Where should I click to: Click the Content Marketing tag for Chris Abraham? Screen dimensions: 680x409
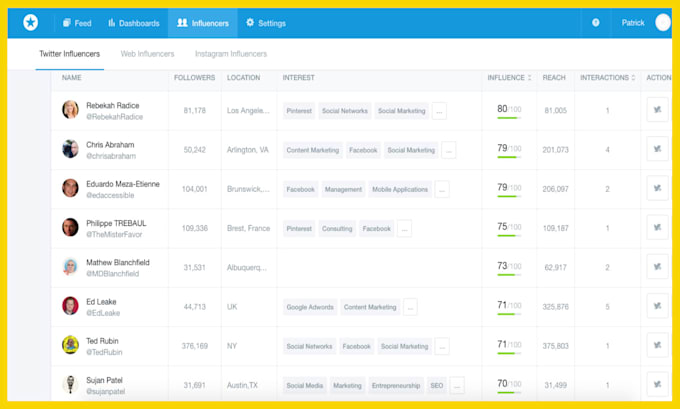(x=313, y=150)
